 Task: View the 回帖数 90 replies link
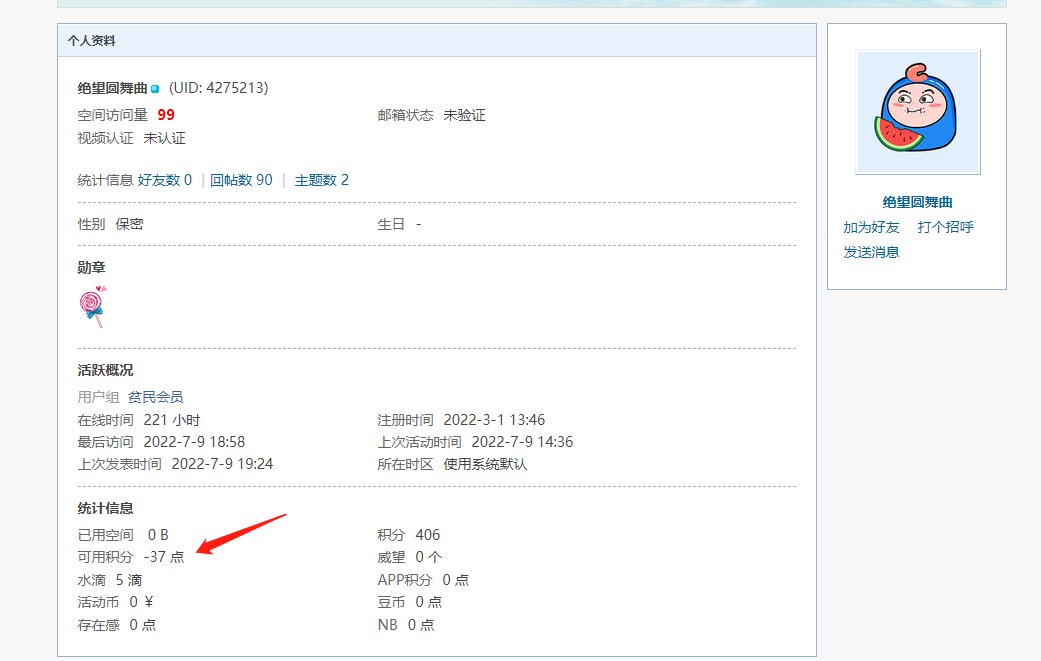[x=241, y=180]
